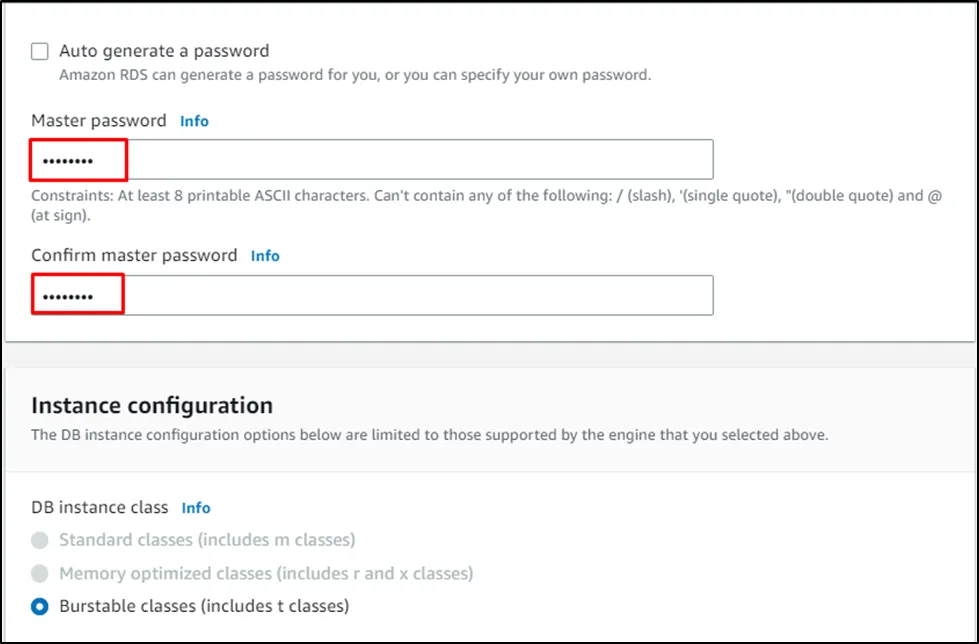The height and width of the screenshot is (644, 979).
Task: Click 'Standard classes (includes m classes)' label text
Action: (207, 541)
